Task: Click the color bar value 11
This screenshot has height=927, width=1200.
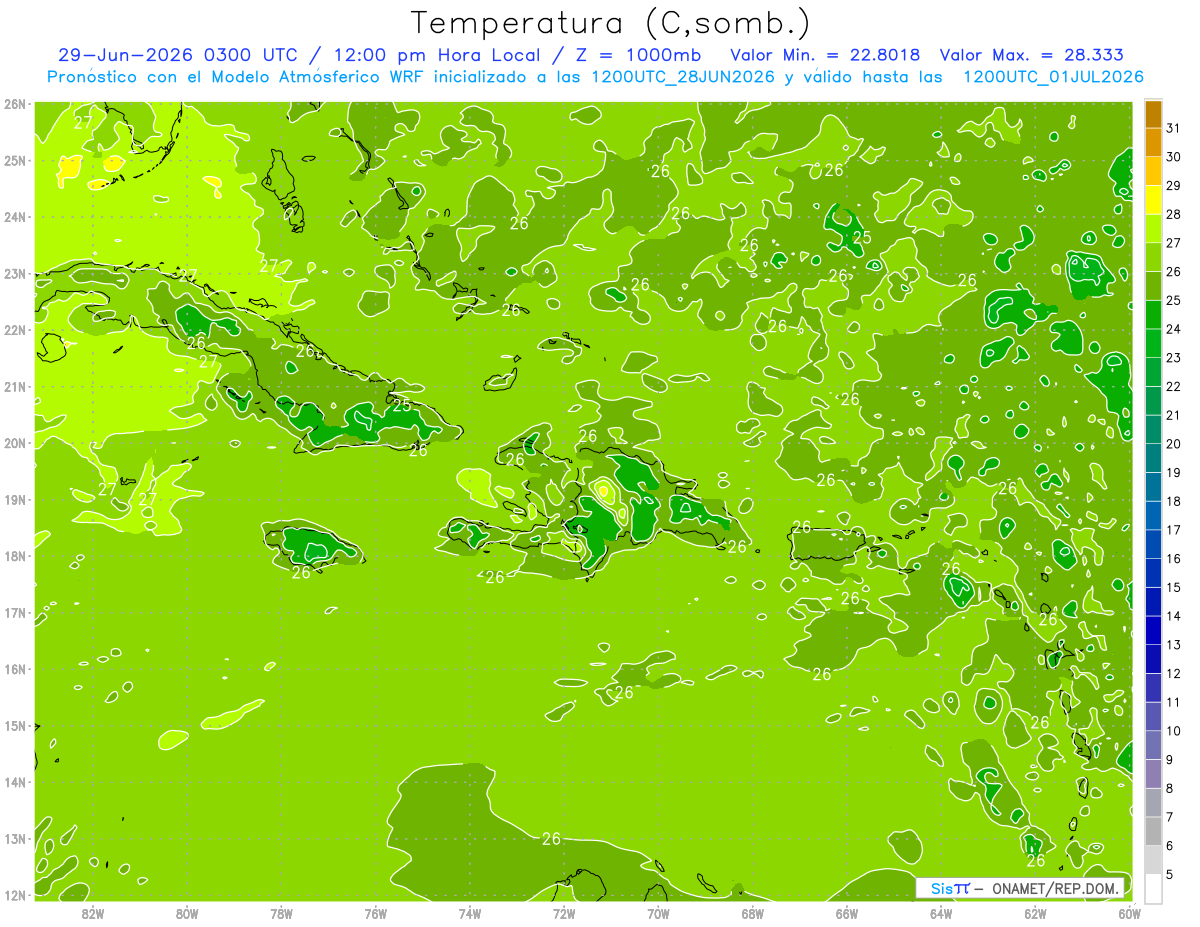Action: click(x=1174, y=702)
